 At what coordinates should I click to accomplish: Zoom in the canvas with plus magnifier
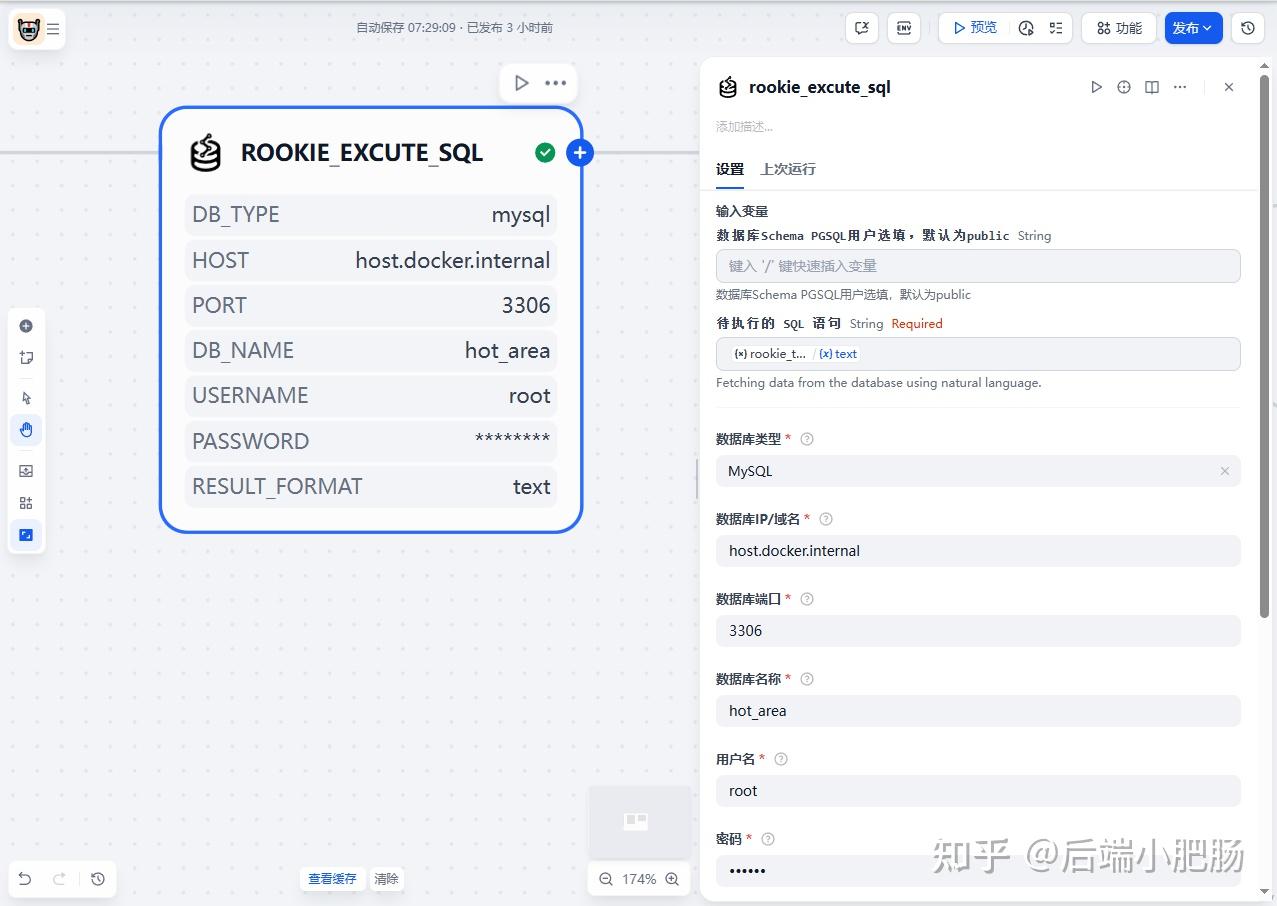pyautogui.click(x=672, y=879)
